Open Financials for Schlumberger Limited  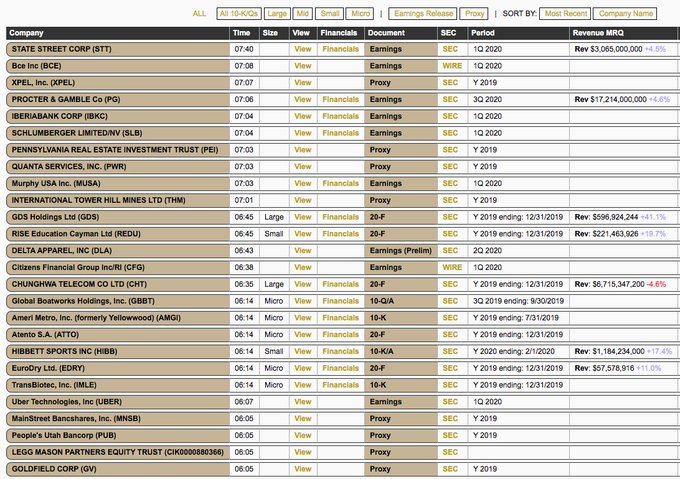point(340,133)
